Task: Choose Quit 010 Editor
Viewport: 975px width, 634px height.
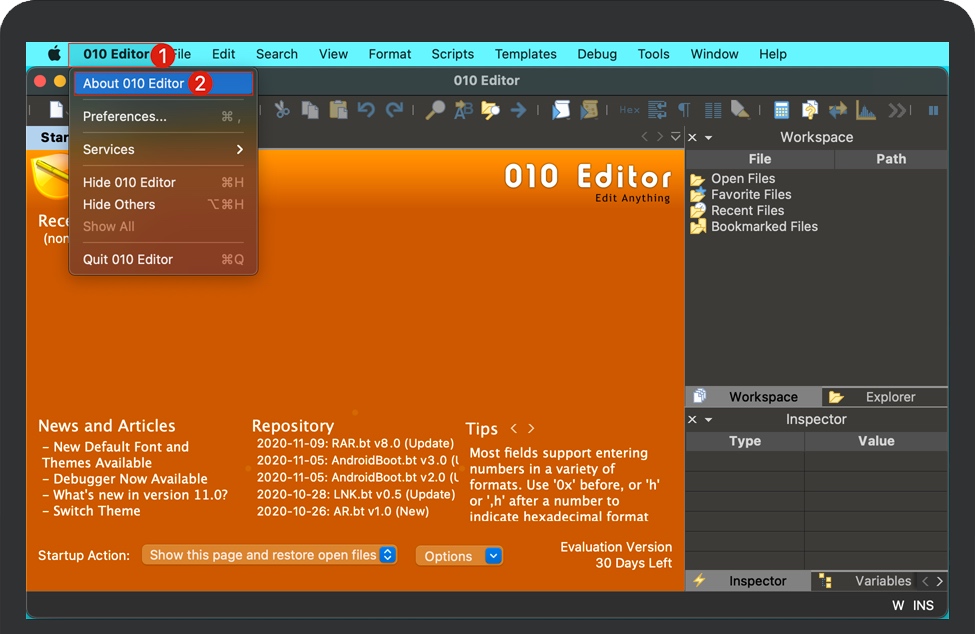Action: (163, 259)
